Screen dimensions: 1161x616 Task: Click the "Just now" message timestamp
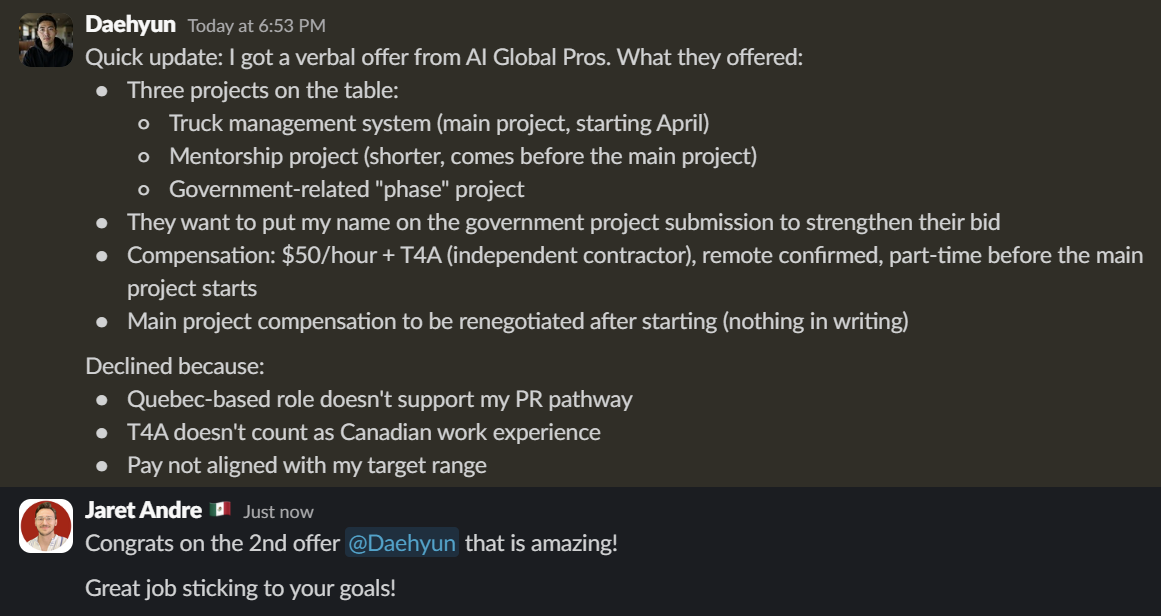click(278, 512)
